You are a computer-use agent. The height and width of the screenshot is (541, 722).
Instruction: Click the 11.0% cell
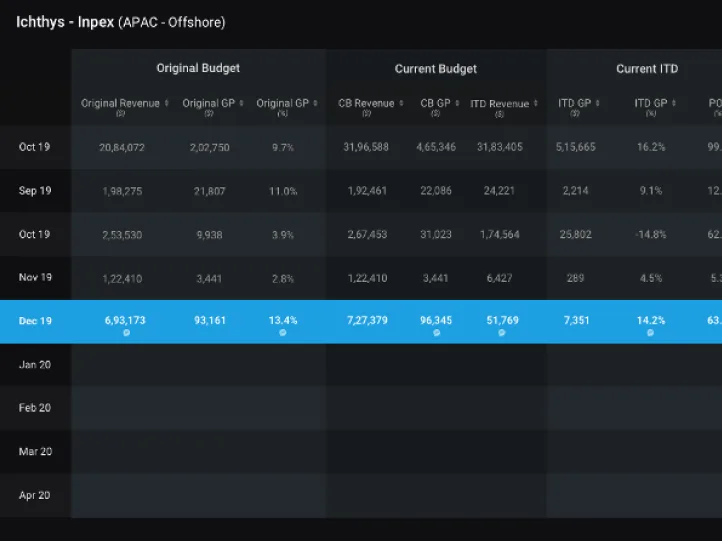click(283, 191)
